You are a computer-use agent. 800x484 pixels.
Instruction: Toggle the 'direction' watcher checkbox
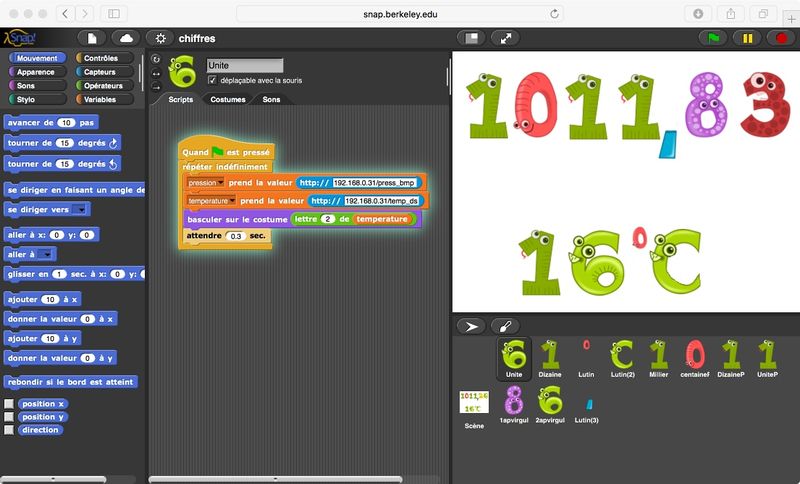click(9, 430)
